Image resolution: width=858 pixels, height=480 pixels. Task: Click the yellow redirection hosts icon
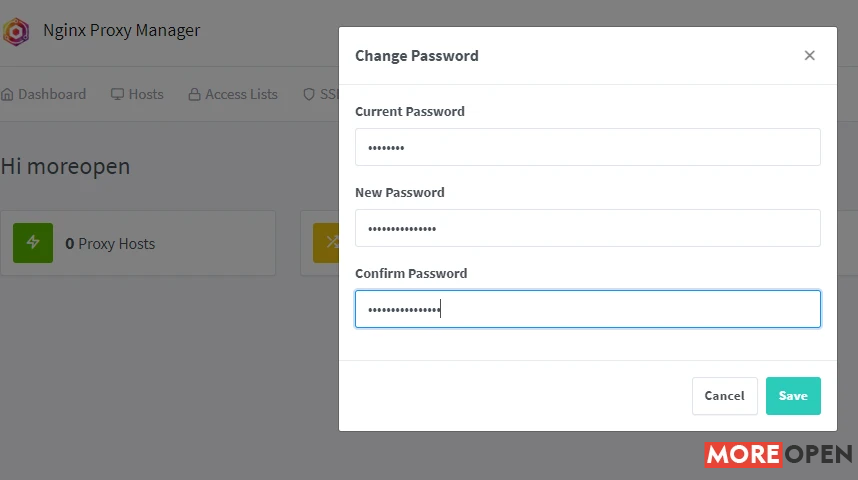tap(326, 242)
